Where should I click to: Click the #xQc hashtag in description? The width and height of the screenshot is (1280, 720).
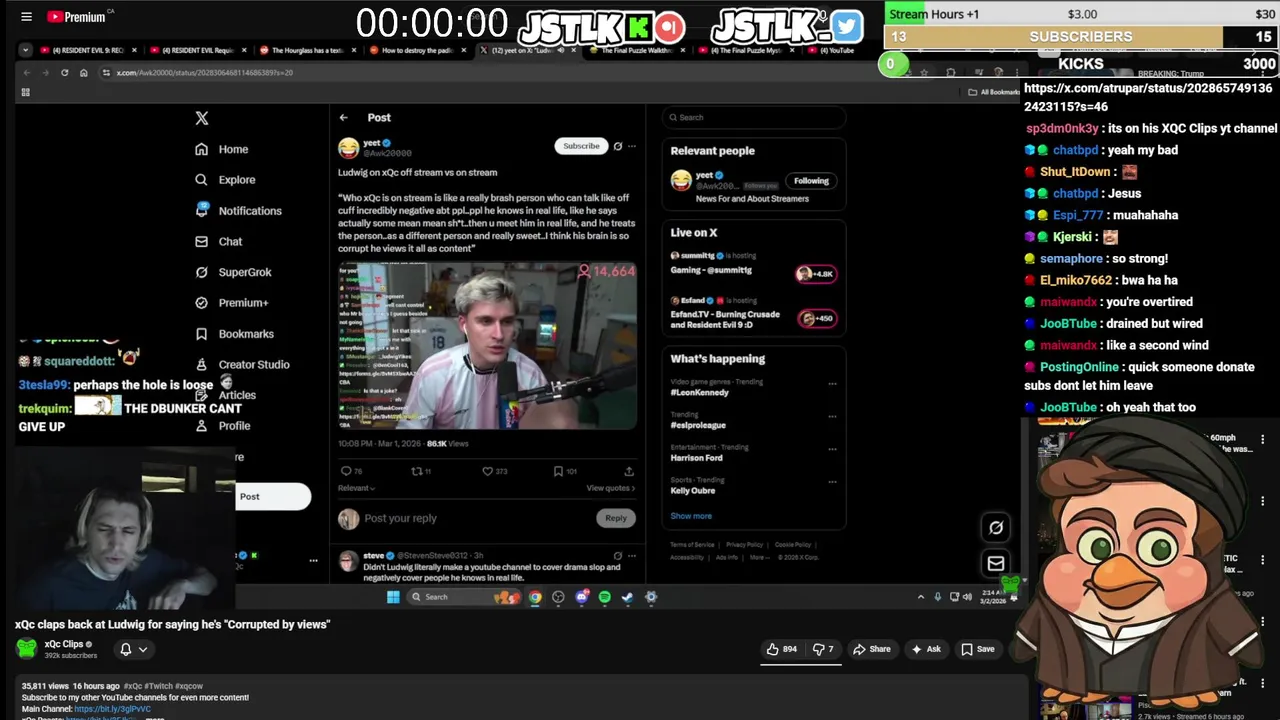[x=135, y=686]
